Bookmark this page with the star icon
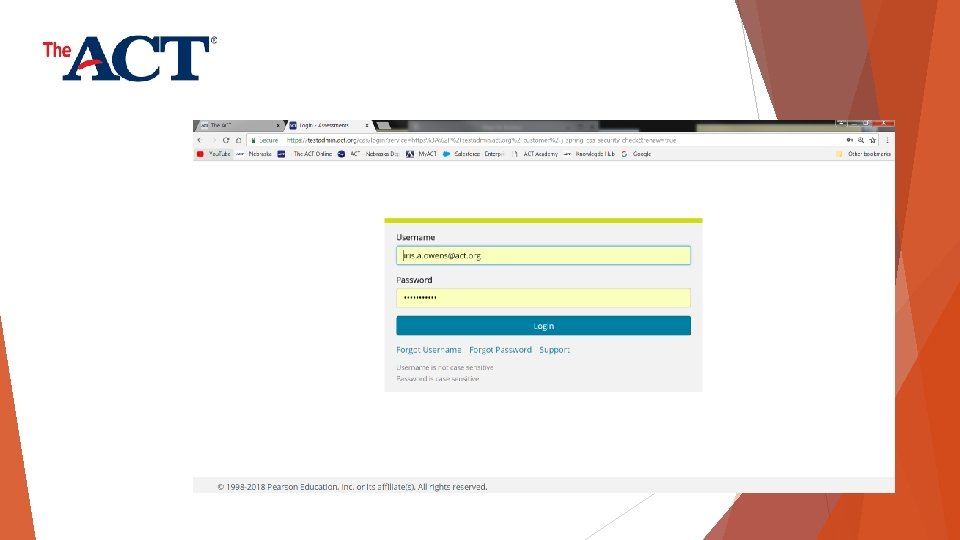 [872, 140]
